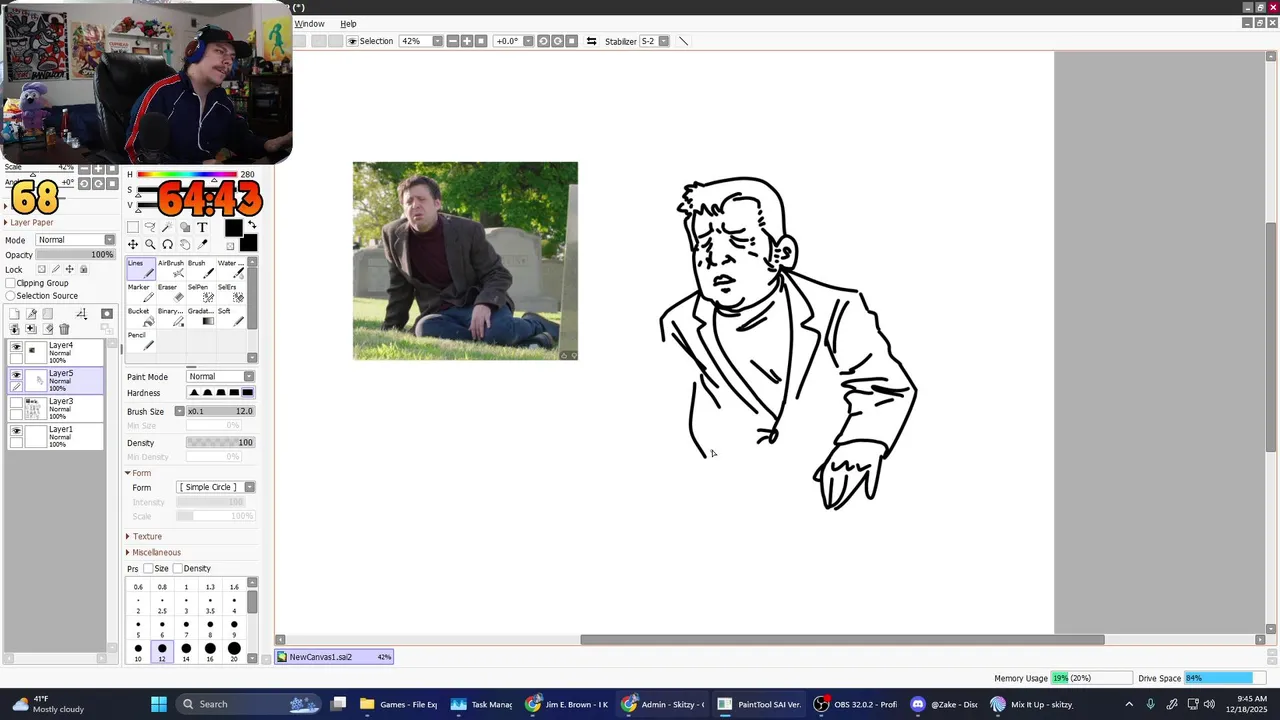Select the Bucket fill tool
1280x720 pixels.
(x=141, y=317)
